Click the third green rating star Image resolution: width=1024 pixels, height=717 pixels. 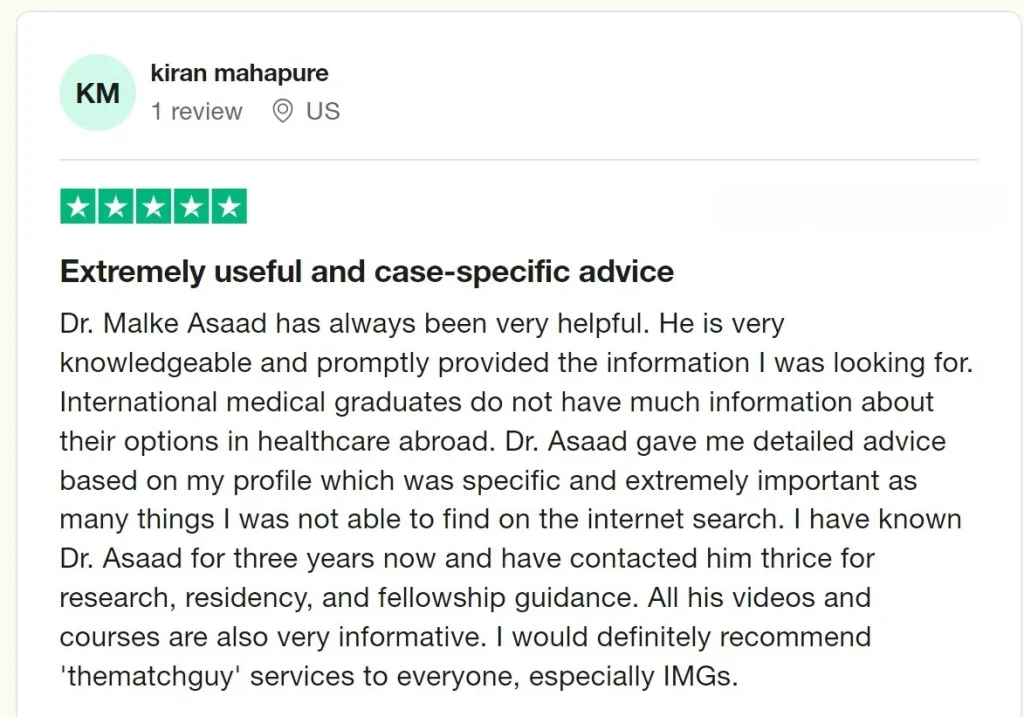pyautogui.click(x=153, y=207)
